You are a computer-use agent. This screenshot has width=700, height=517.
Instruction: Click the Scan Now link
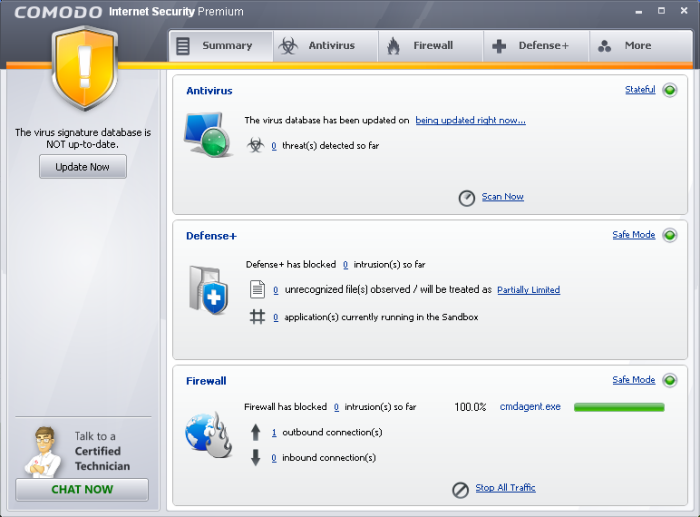pos(502,196)
